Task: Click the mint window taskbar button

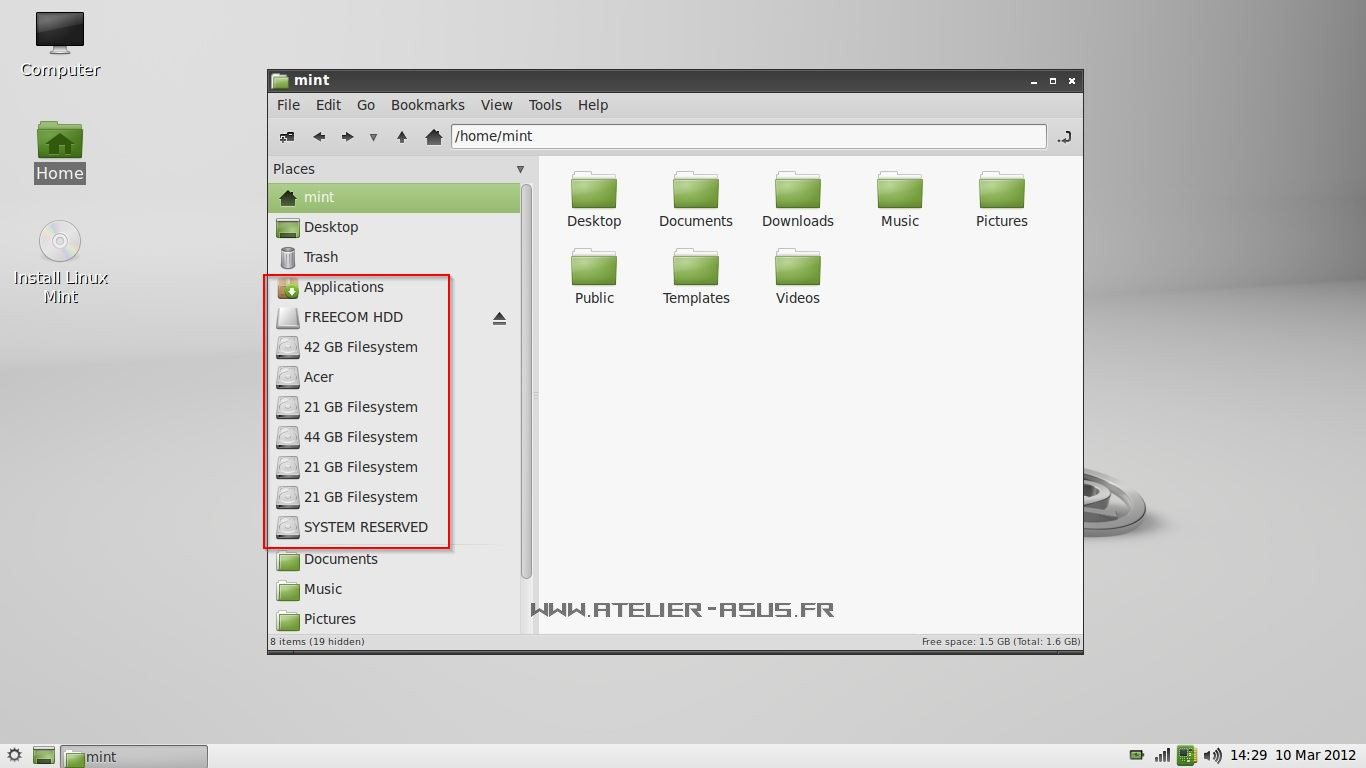Action: pyautogui.click(x=134, y=756)
